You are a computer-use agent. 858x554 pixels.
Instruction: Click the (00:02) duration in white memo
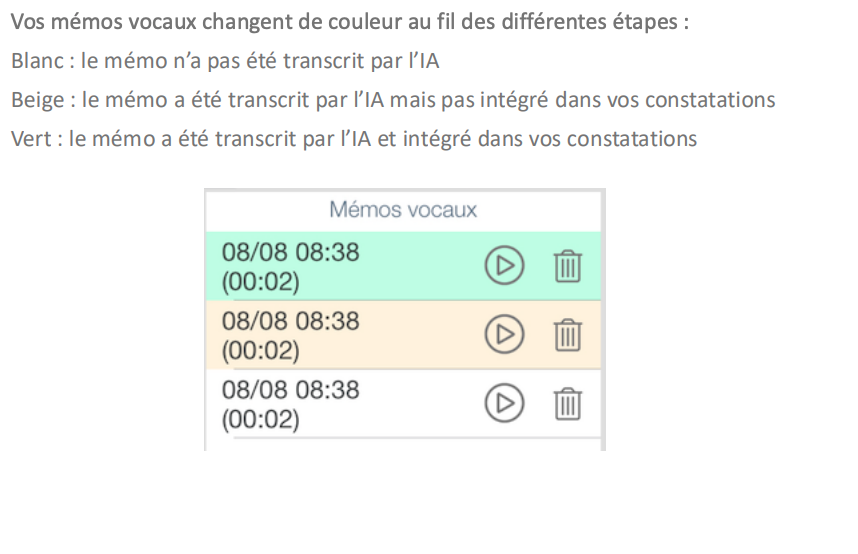click(260, 419)
